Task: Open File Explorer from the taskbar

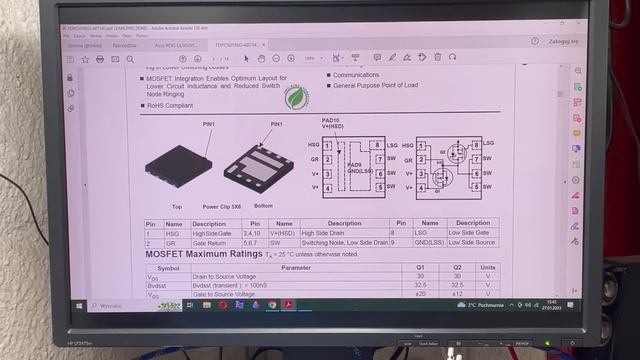Action: click(x=207, y=305)
